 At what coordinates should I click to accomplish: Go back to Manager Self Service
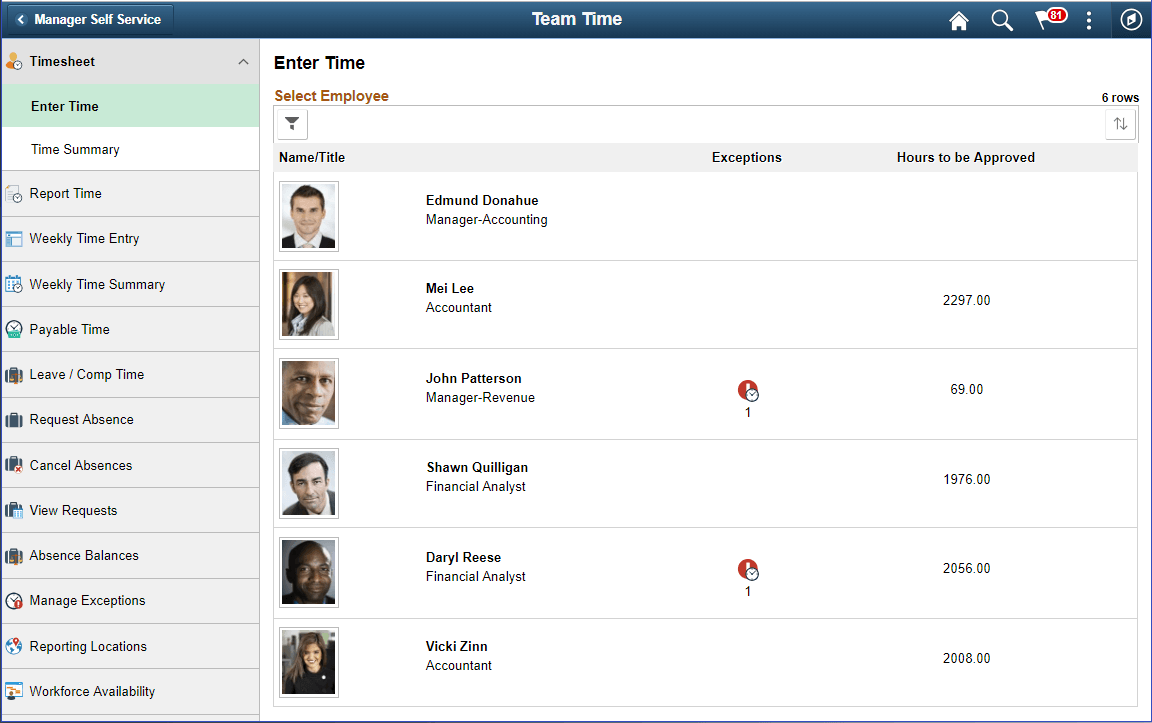89,18
